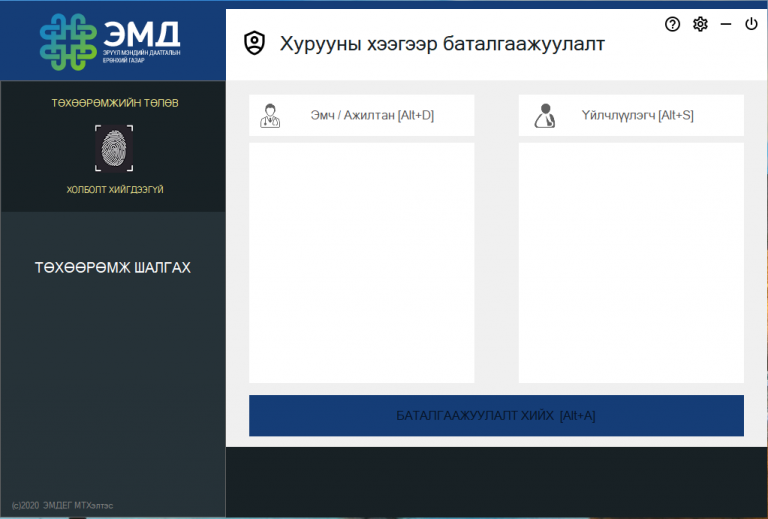Click the doctor icon with stethoscope
768x519 pixels.
pos(270,116)
